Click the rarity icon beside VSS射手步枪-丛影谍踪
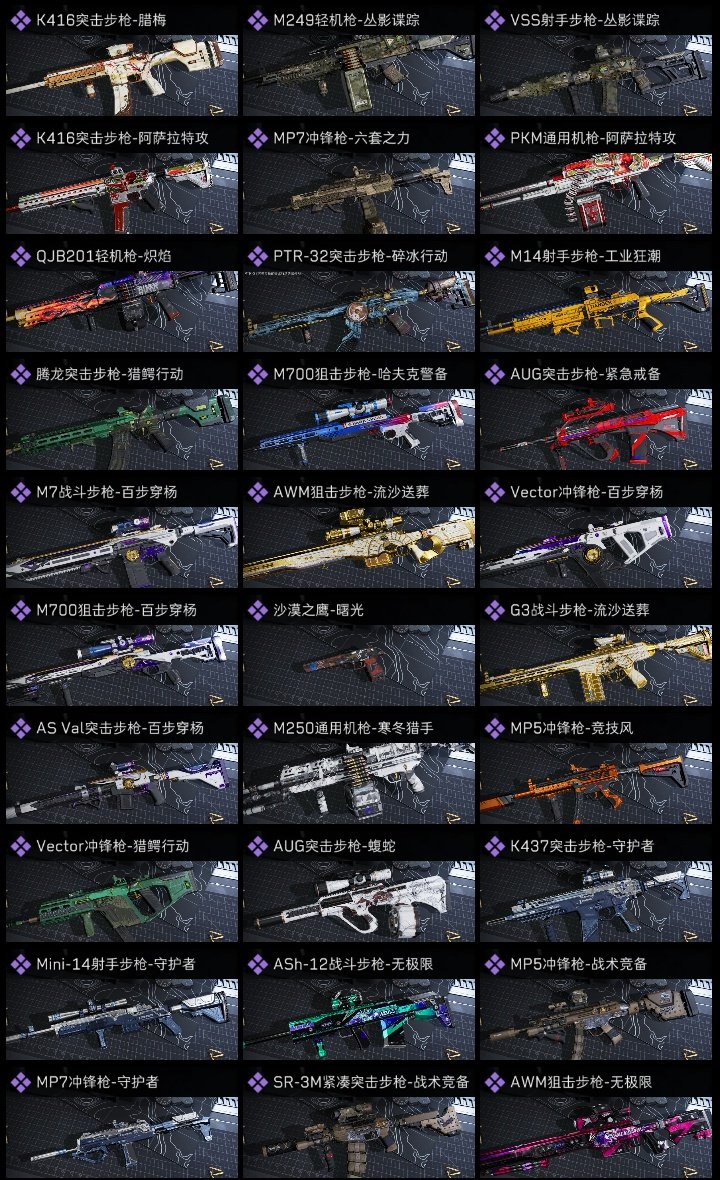Image resolution: width=720 pixels, height=1180 pixels. [x=494, y=20]
